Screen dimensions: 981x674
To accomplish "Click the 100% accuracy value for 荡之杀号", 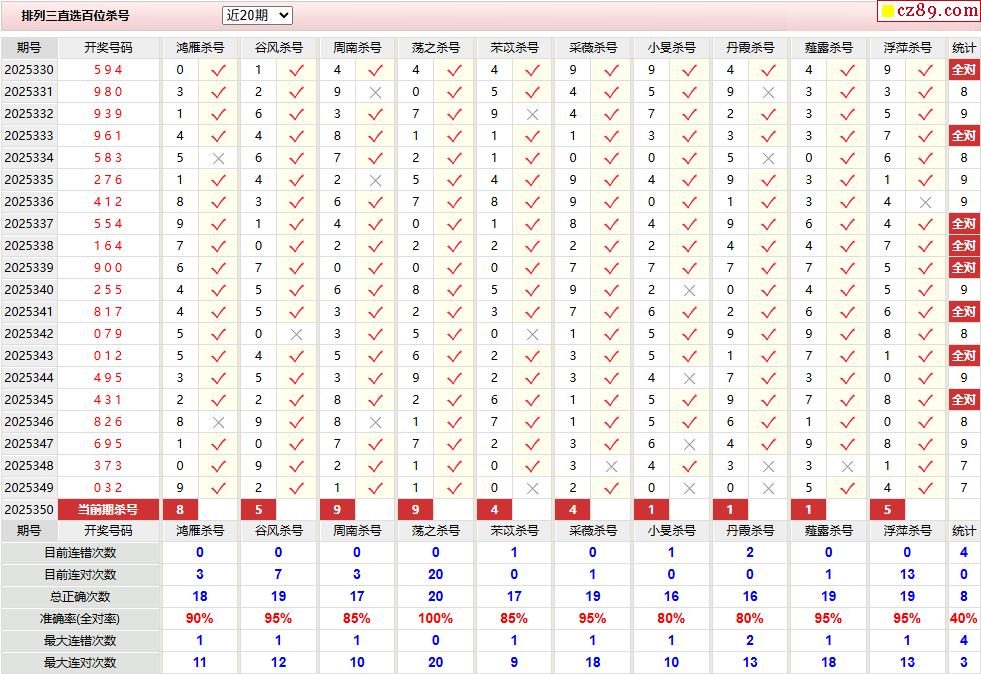I will pos(435,619).
